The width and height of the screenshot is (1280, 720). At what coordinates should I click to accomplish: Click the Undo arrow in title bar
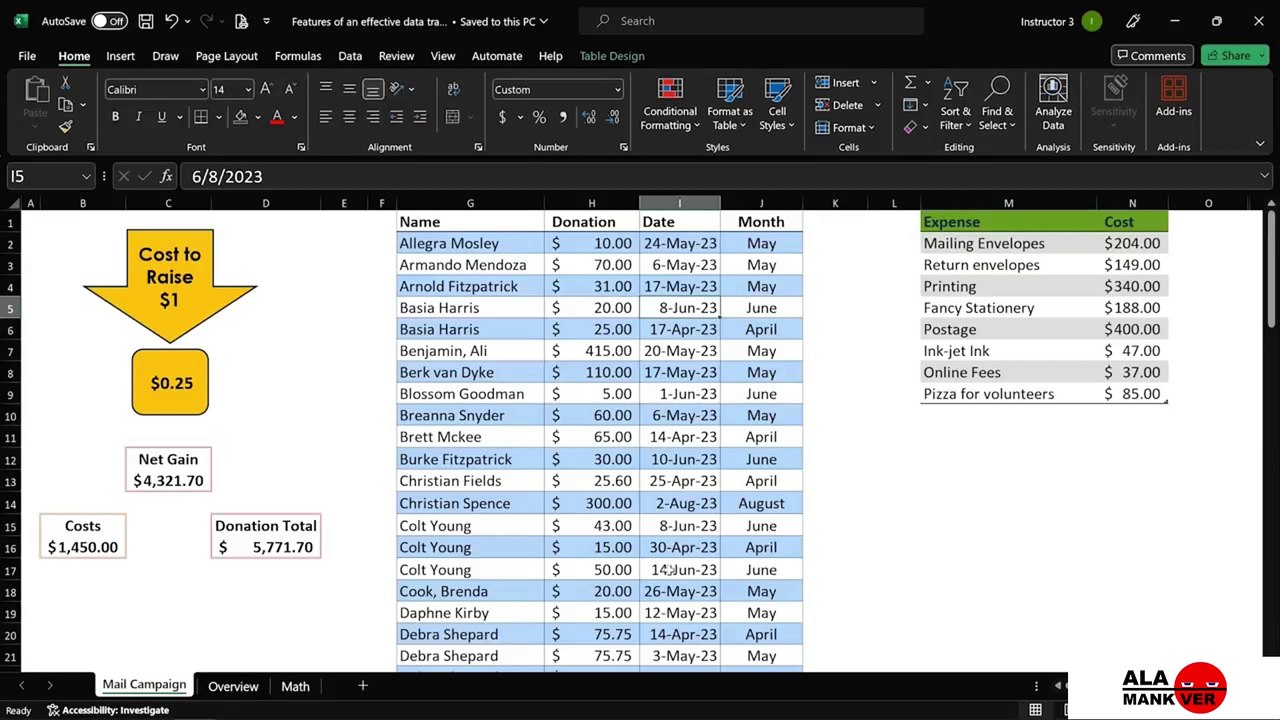[x=171, y=21]
